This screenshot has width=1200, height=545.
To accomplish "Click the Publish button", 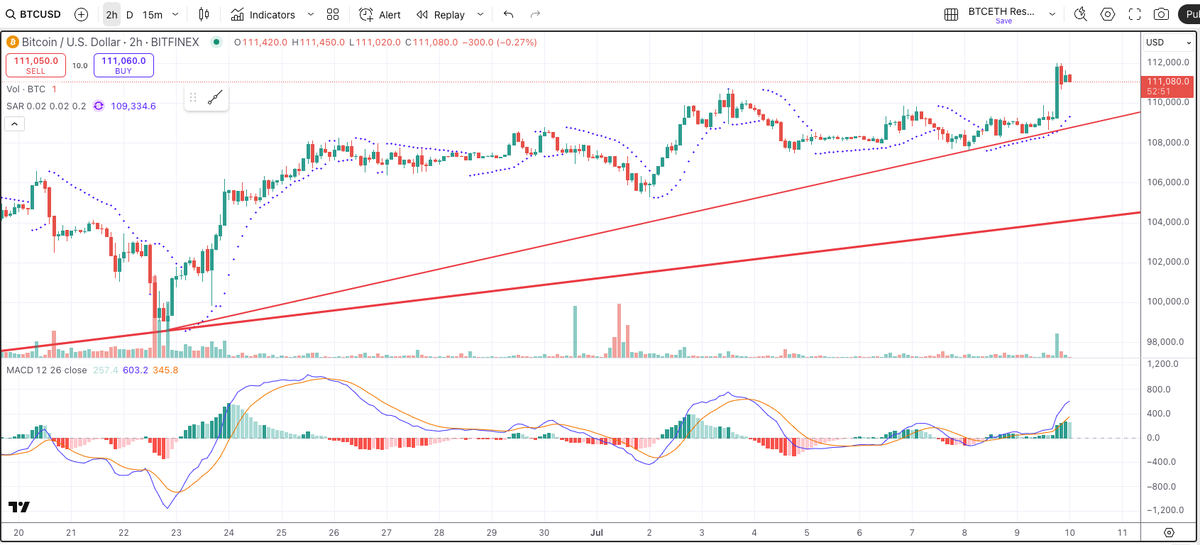I will point(1189,14).
